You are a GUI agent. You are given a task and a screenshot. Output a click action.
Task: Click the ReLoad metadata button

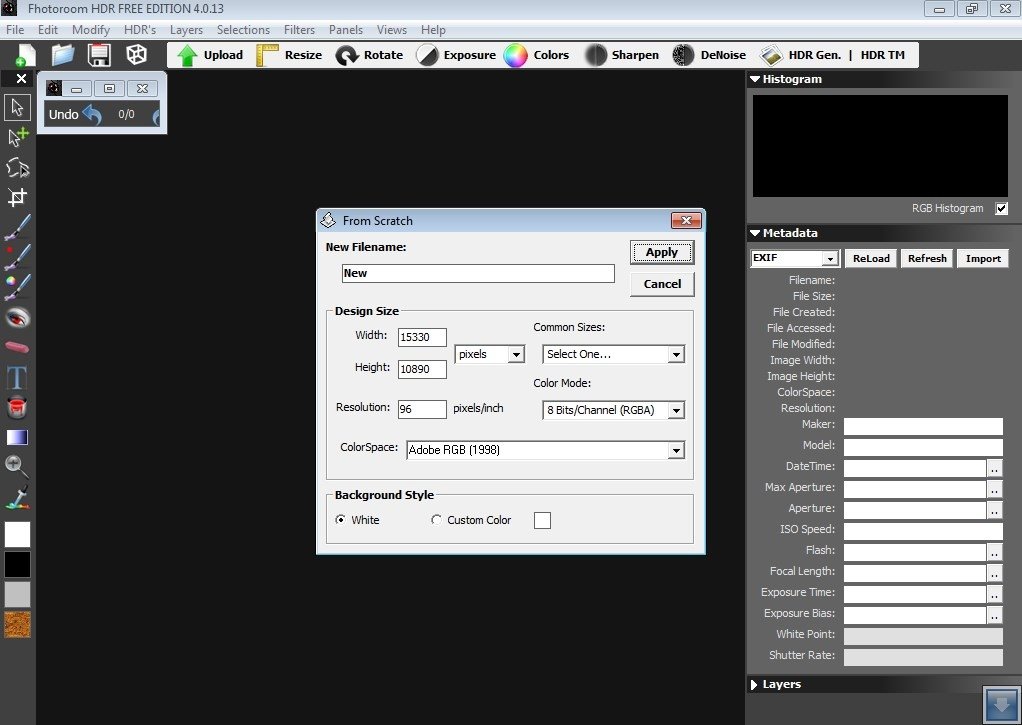coord(871,258)
